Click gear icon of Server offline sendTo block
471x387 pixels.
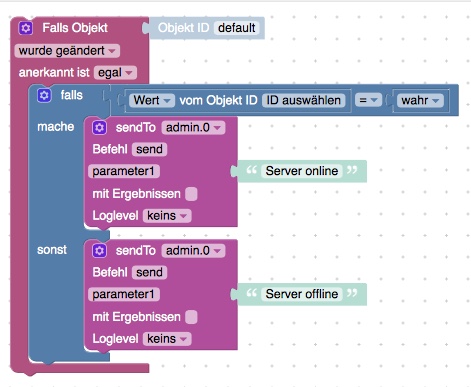[x=99, y=251]
